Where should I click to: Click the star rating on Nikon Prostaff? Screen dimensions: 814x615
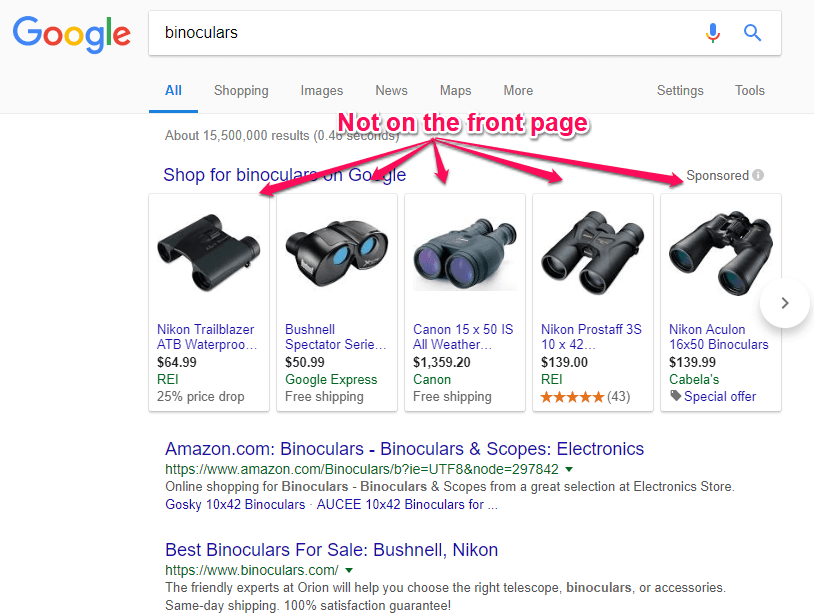coord(578,397)
